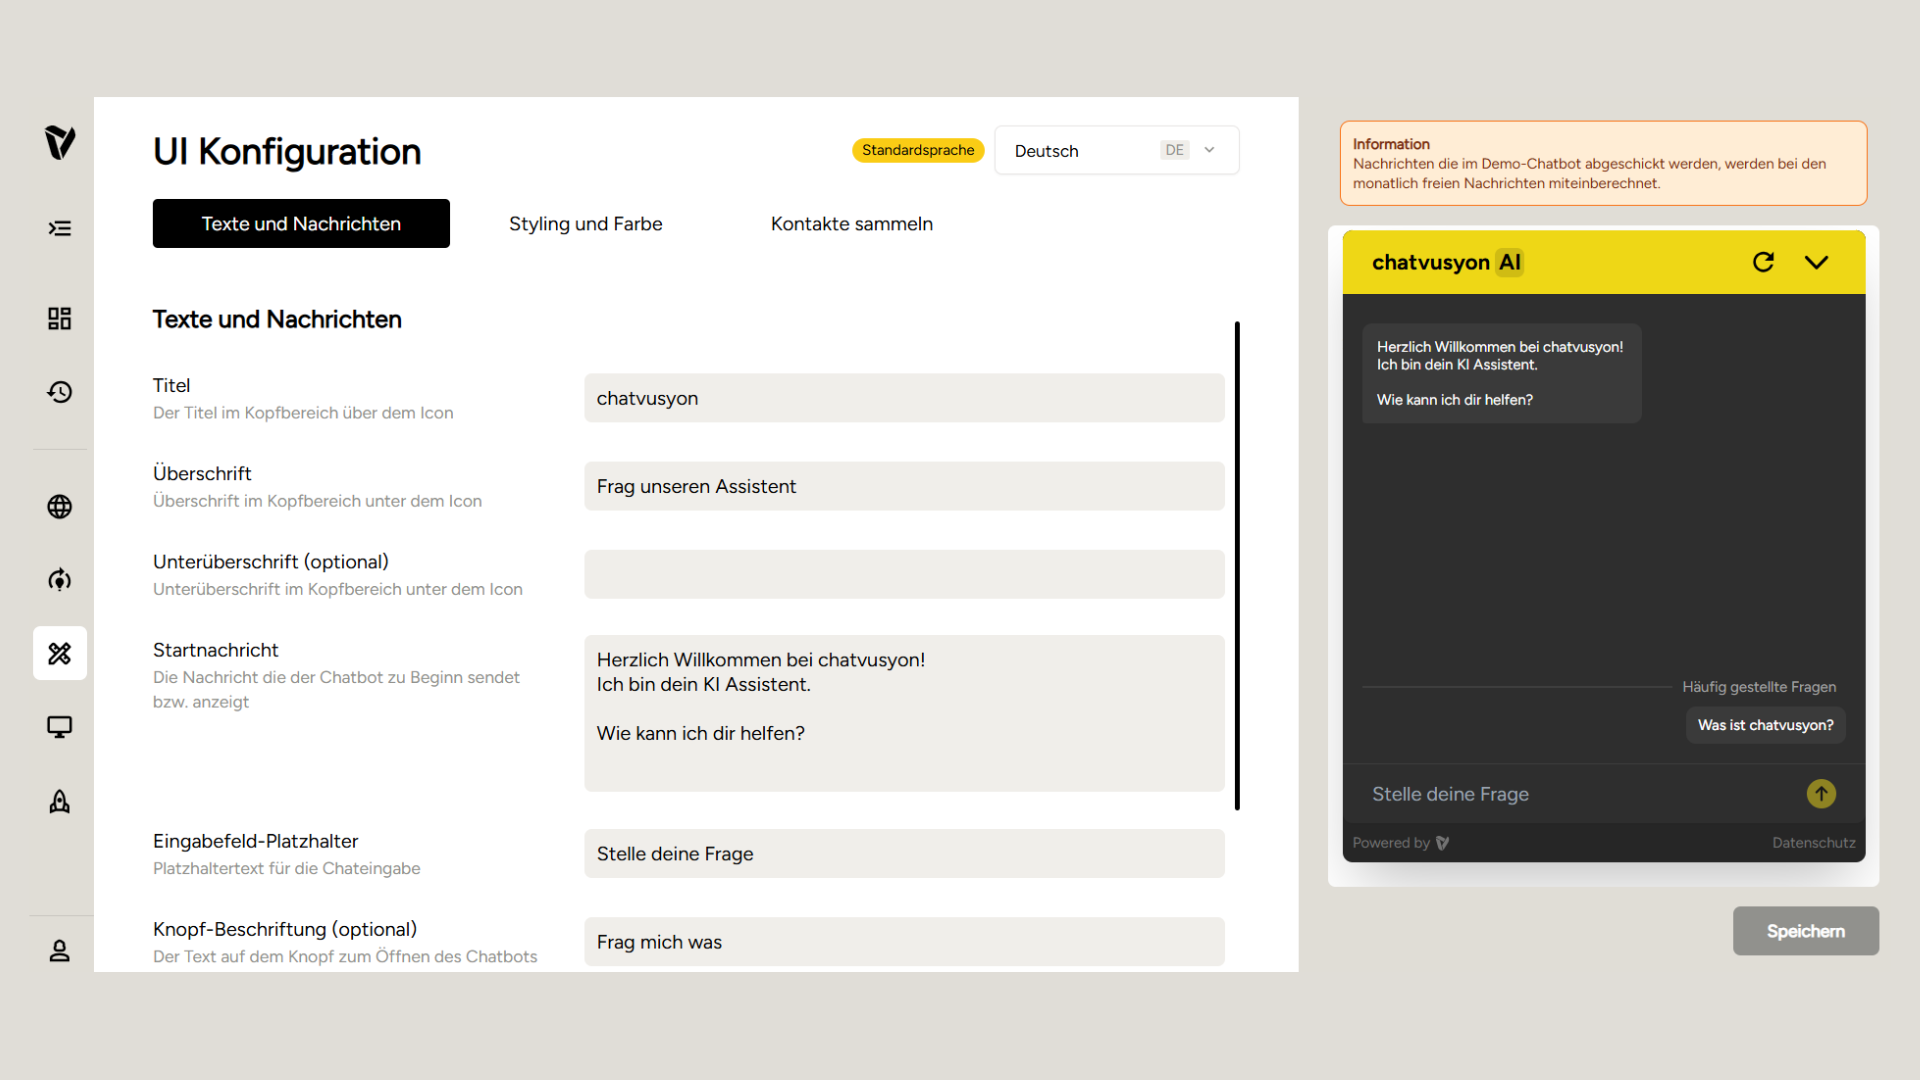Select Texte und Nachrichten tab
The image size is (1920, 1080).
click(301, 224)
